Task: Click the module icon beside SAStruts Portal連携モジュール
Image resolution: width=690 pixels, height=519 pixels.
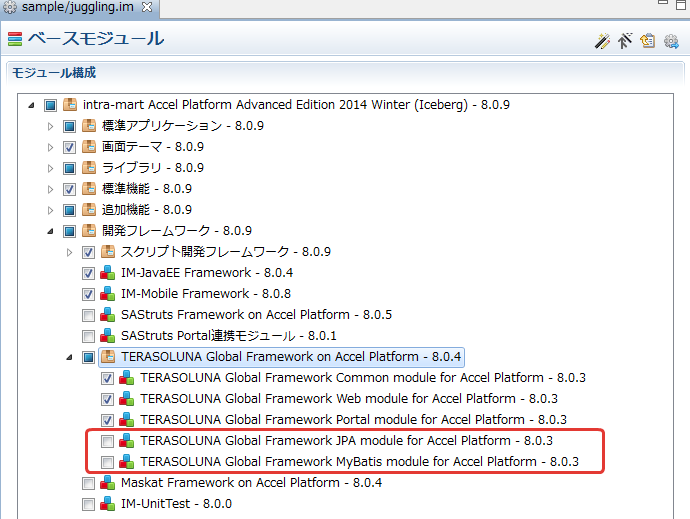Action: 108,335
